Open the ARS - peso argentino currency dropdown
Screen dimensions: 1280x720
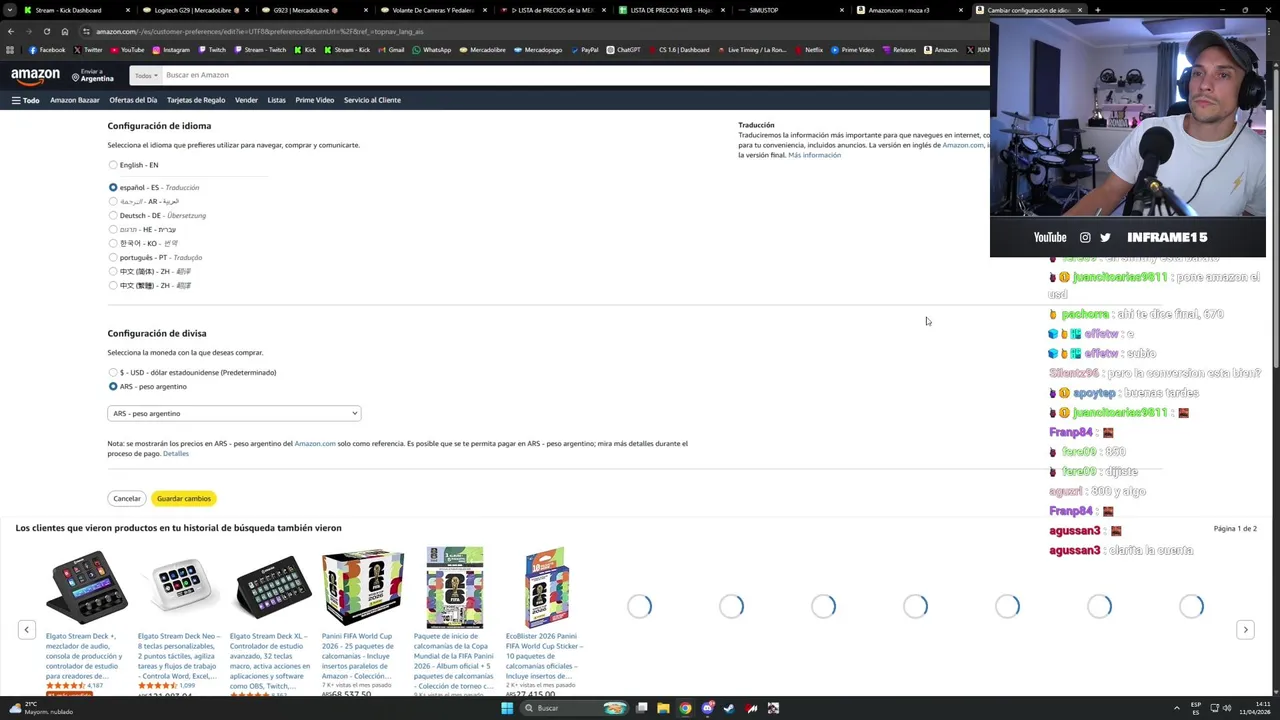[x=234, y=413]
